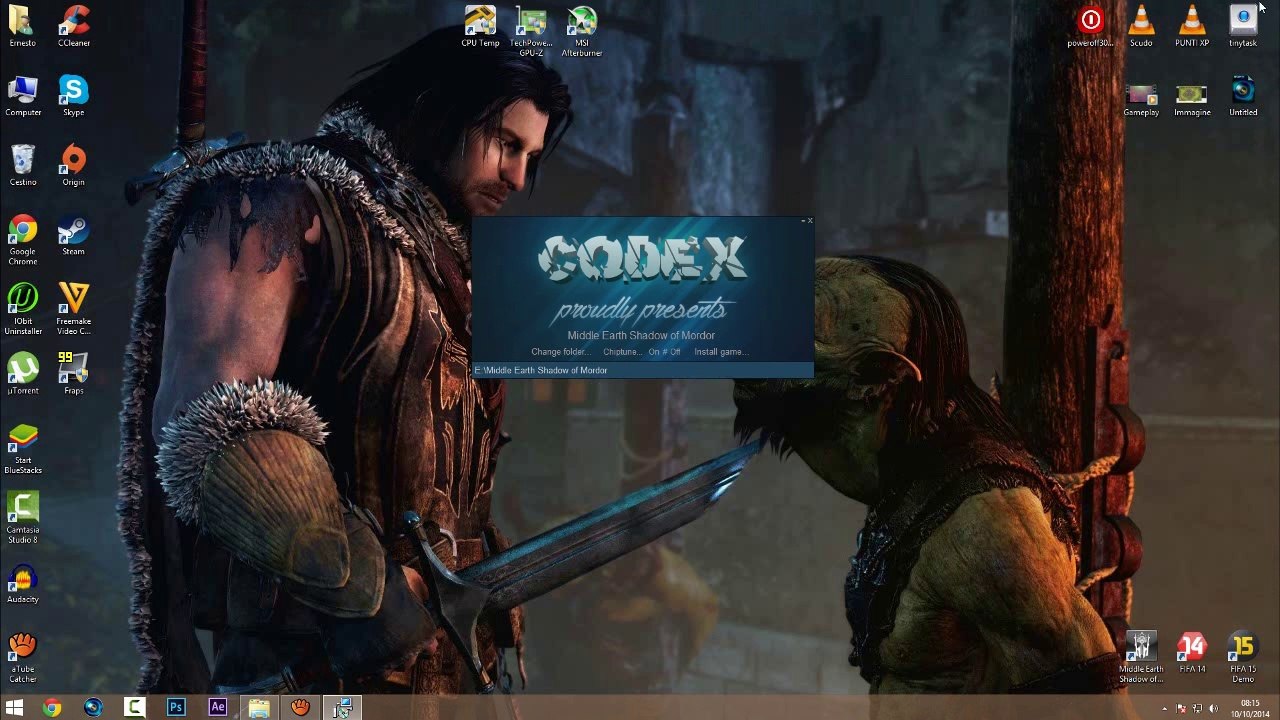Open the Ernesto folder icon
The width and height of the screenshot is (1280, 720).
22,26
